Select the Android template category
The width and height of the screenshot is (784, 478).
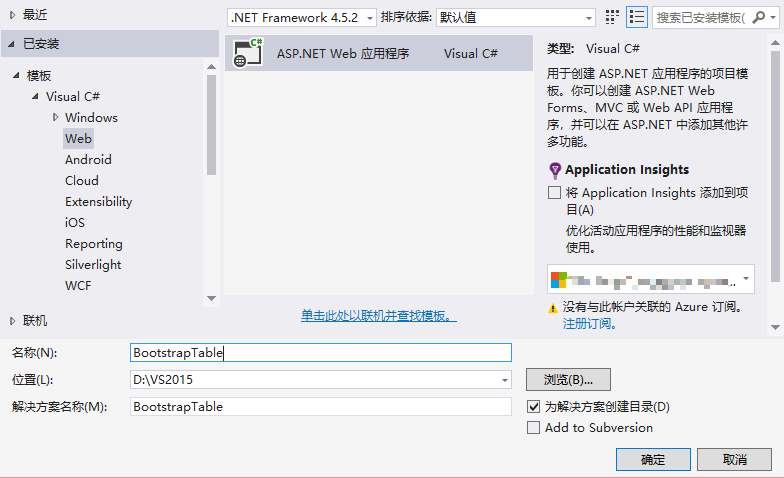(x=88, y=160)
